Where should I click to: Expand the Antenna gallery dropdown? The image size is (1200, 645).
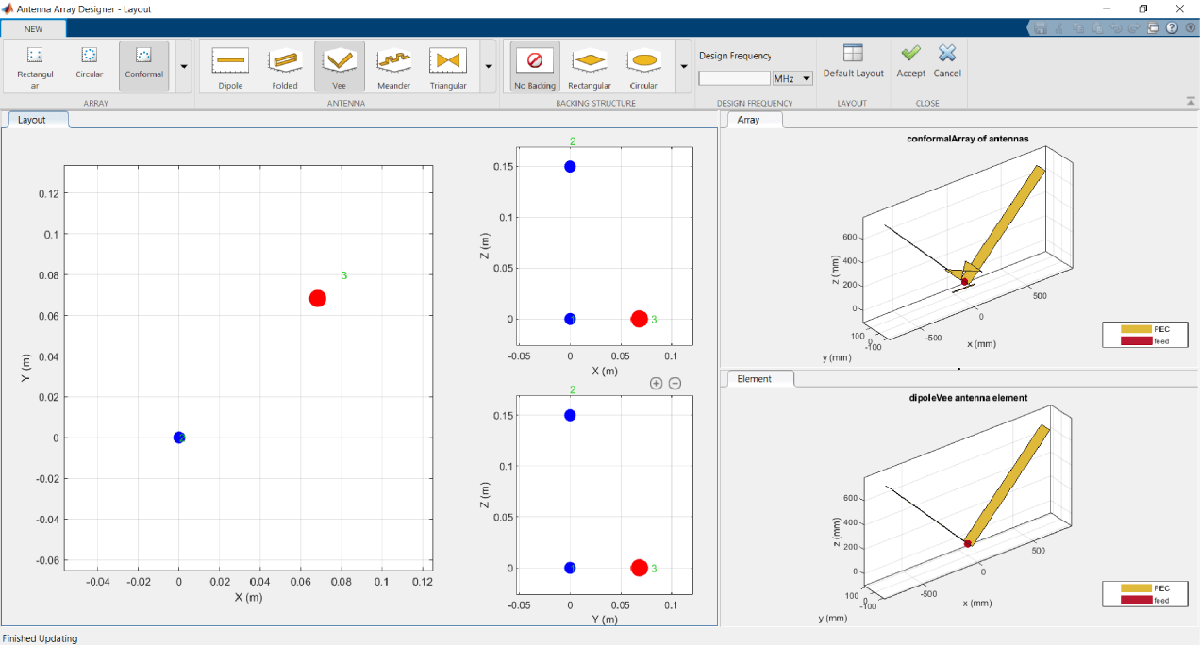point(488,67)
